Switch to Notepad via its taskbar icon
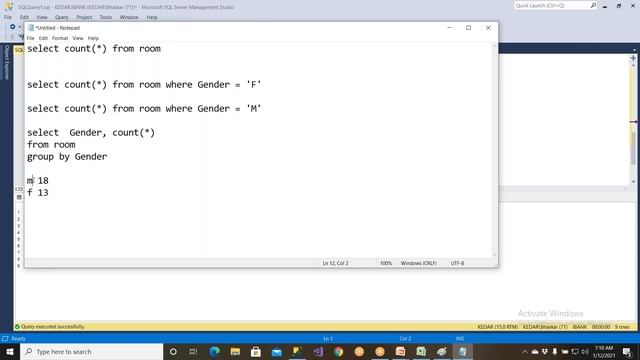 click(462, 351)
